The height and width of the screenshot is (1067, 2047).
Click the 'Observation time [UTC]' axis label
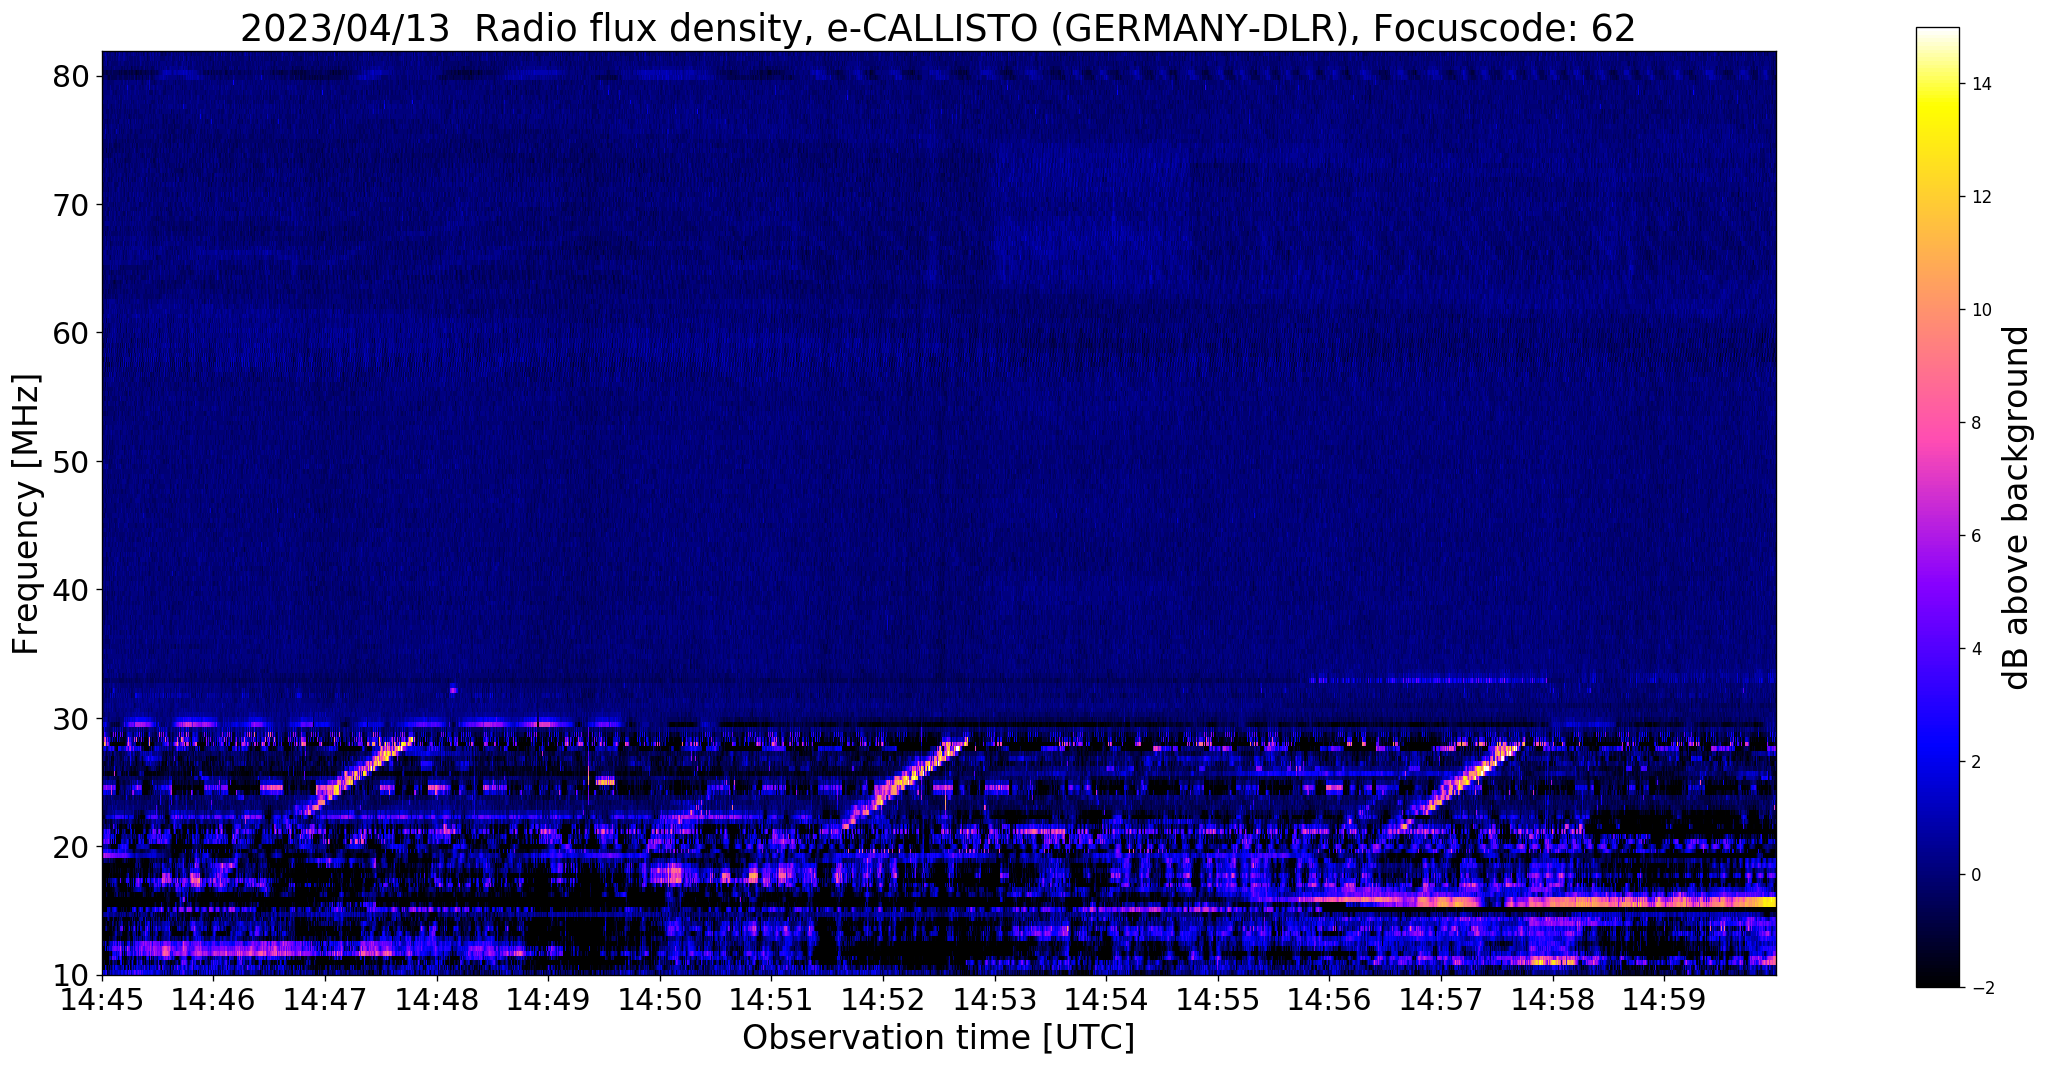point(938,1038)
